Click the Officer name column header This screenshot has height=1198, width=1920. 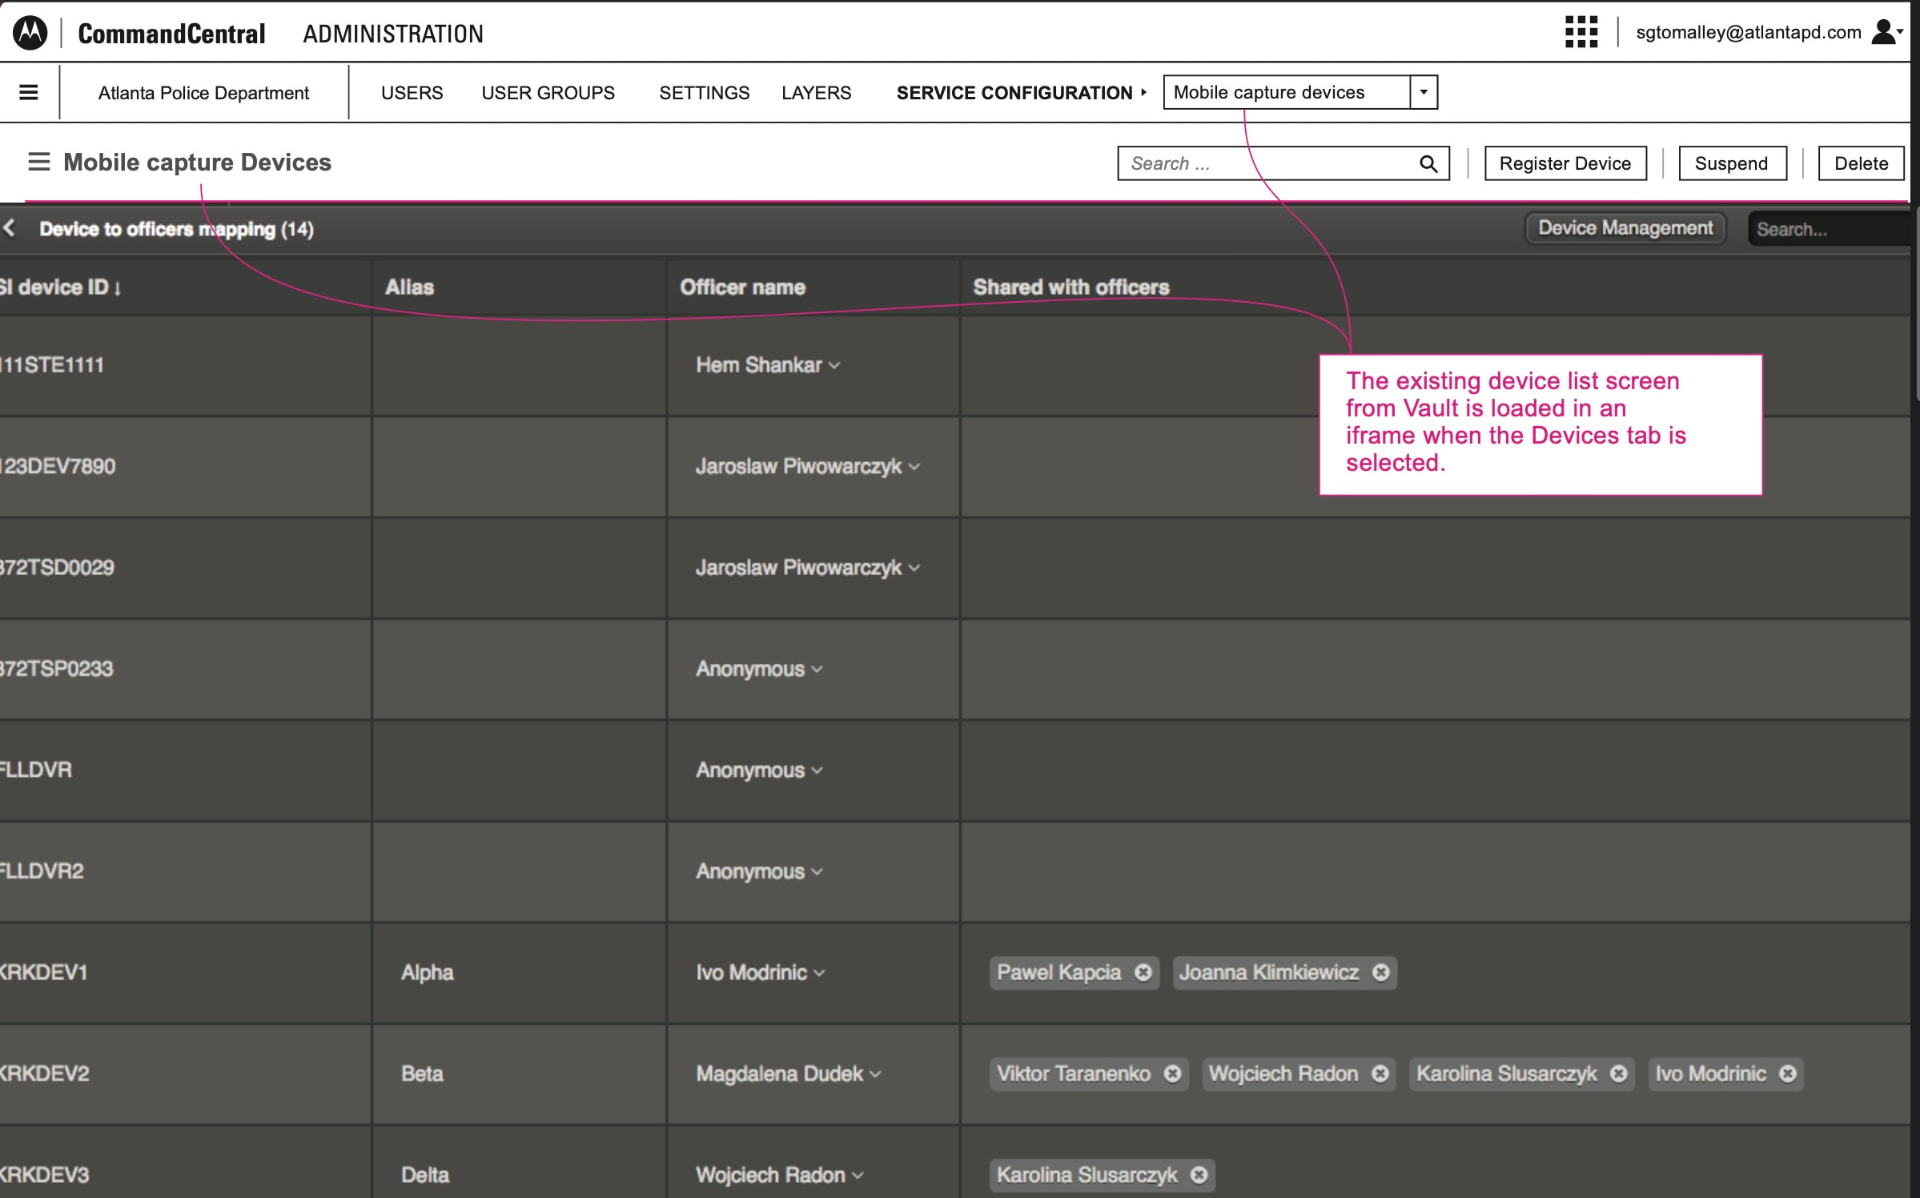tap(742, 287)
